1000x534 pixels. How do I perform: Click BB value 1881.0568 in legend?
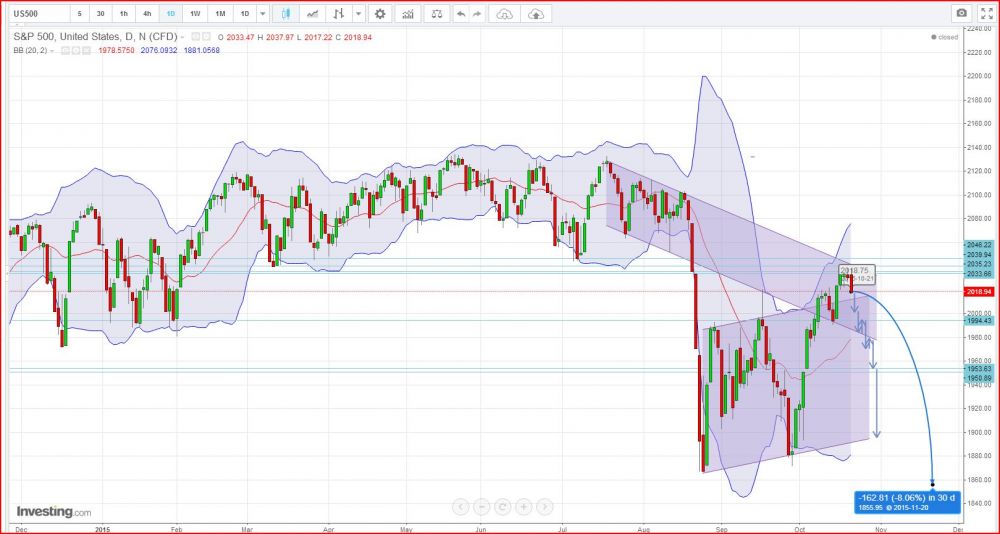[x=200, y=50]
